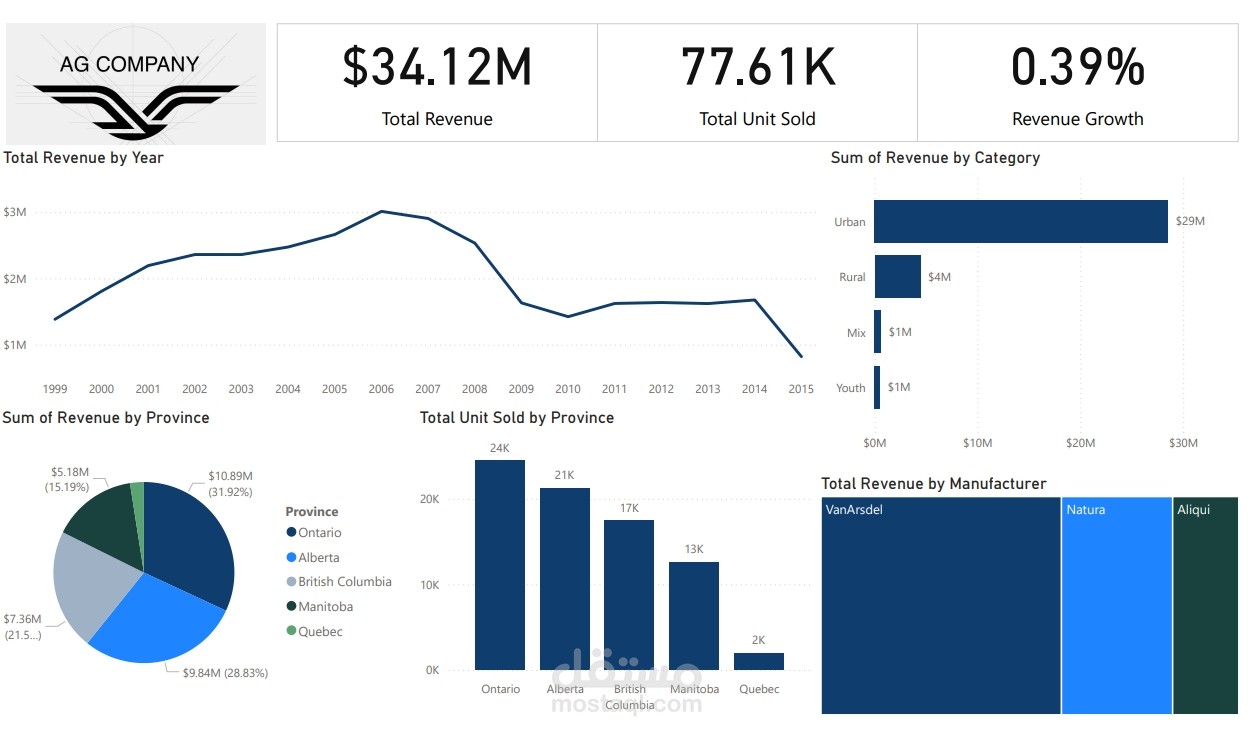Click the 2006 peak on the revenue line
This screenshot has width=1254, height=732.
click(x=381, y=211)
